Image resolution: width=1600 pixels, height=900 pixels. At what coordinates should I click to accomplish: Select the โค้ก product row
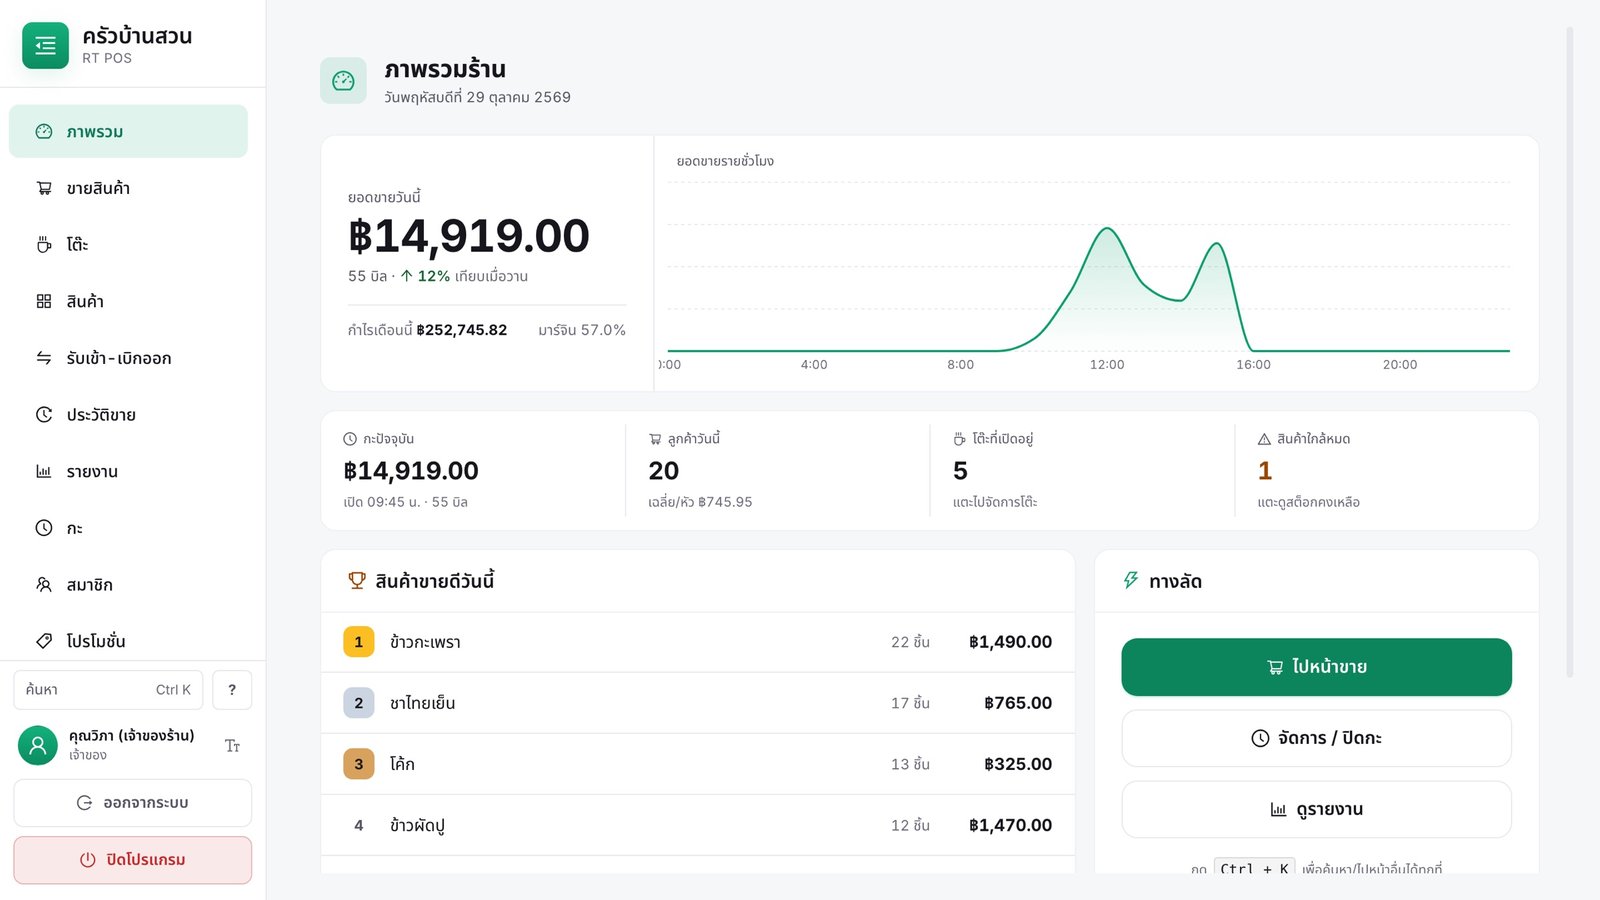[698, 764]
